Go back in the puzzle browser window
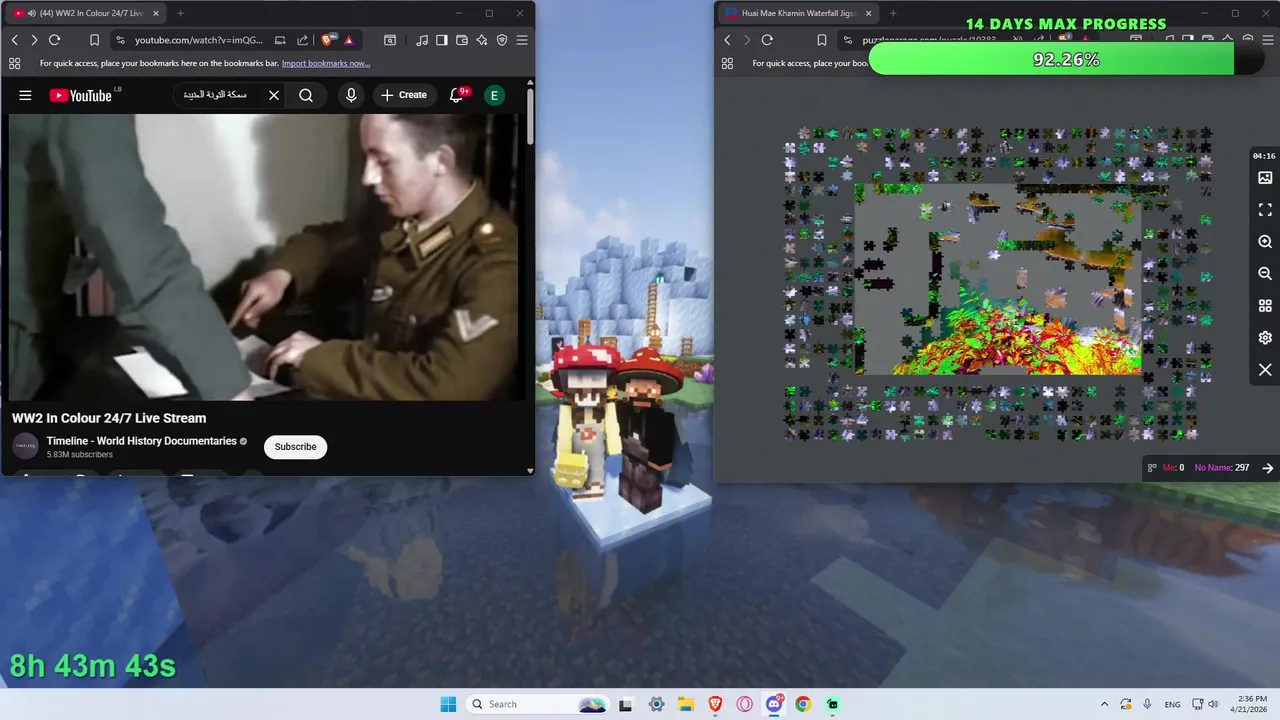This screenshot has height=720, width=1280. point(727,40)
